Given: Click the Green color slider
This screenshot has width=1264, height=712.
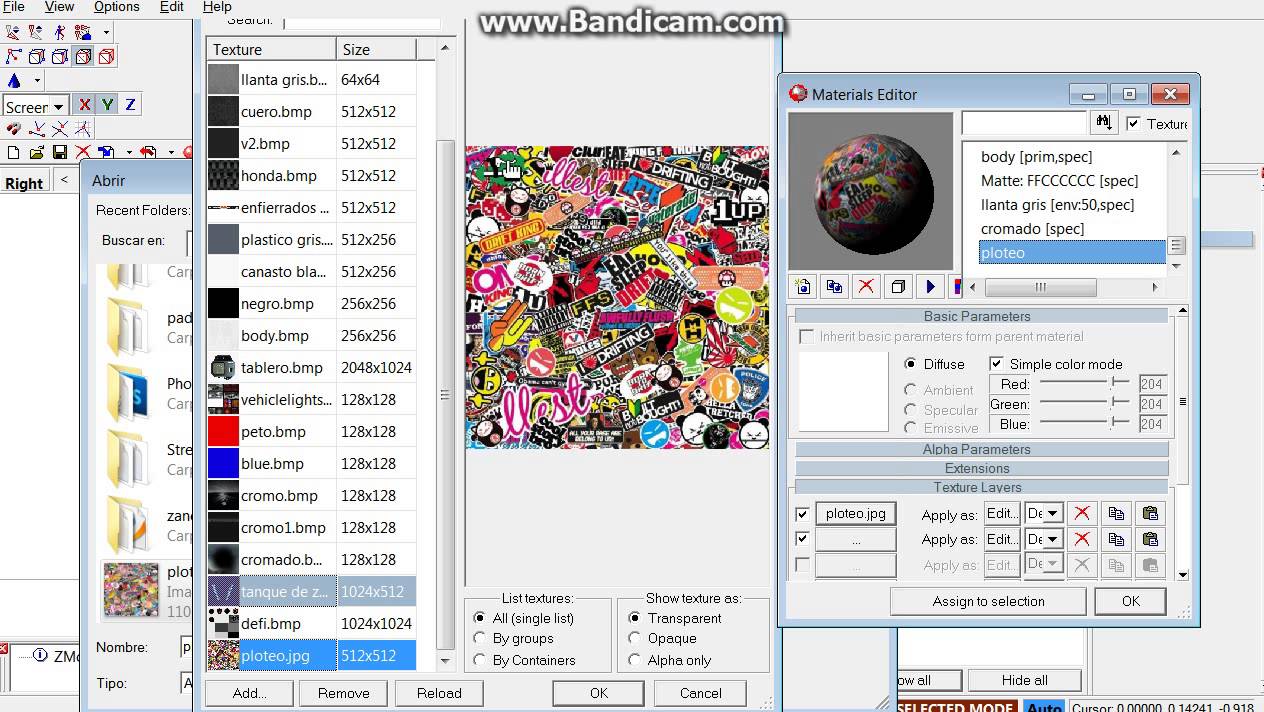Looking at the screenshot, I should [1084, 403].
